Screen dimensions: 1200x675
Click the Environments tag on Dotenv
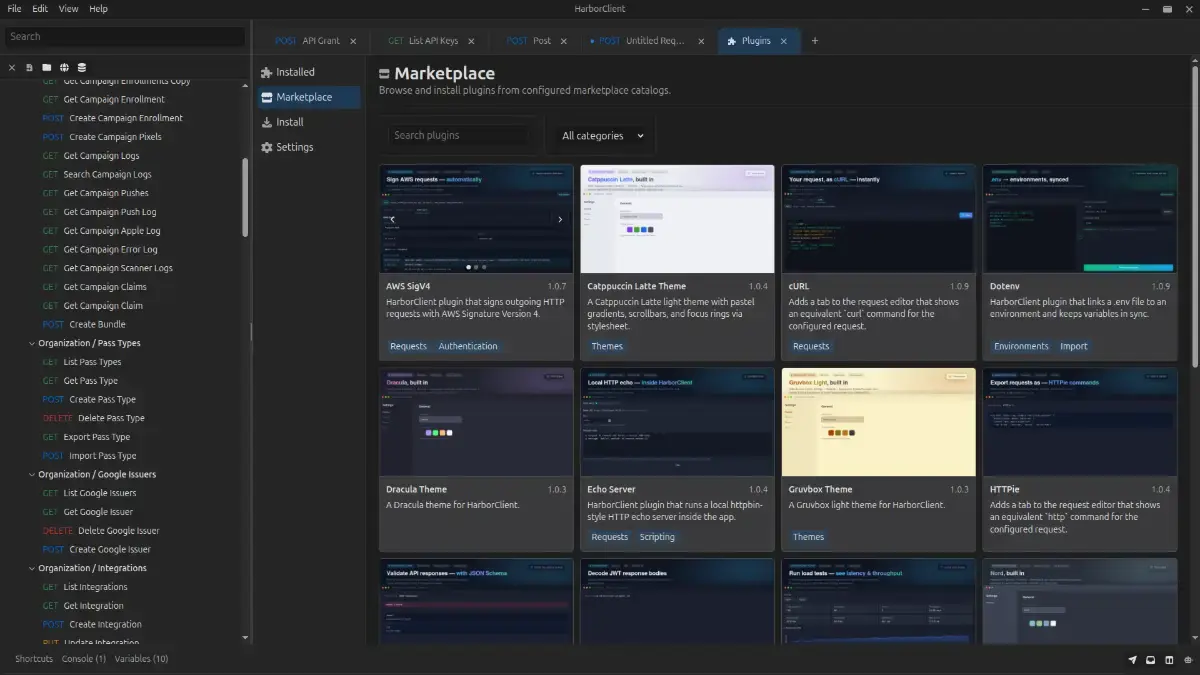point(1021,346)
